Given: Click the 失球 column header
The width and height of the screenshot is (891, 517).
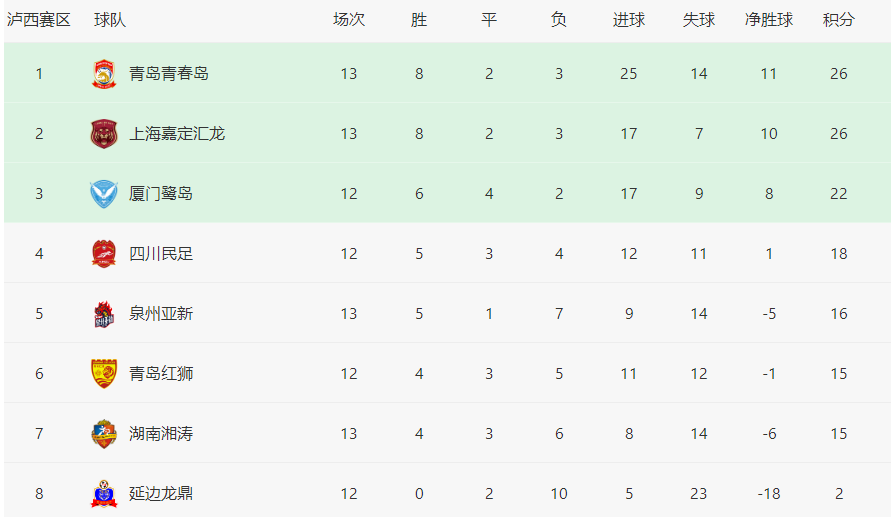Looking at the screenshot, I should pos(699,20).
